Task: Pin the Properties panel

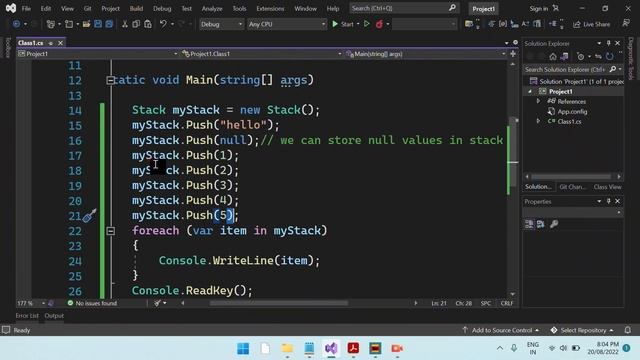Action: [609, 201]
